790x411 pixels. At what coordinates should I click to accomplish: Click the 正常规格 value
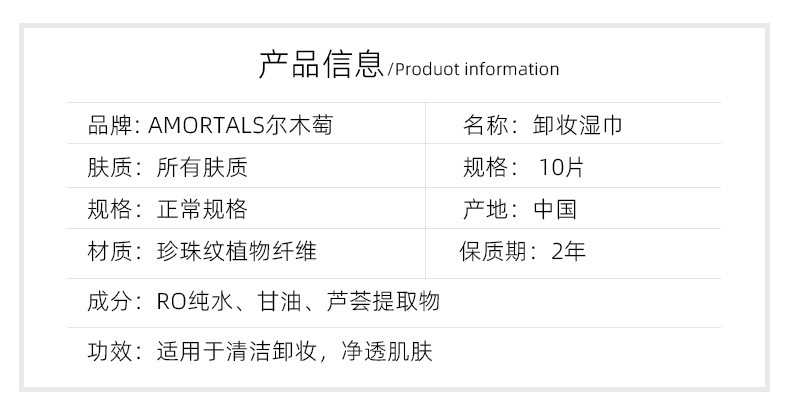tap(202, 210)
